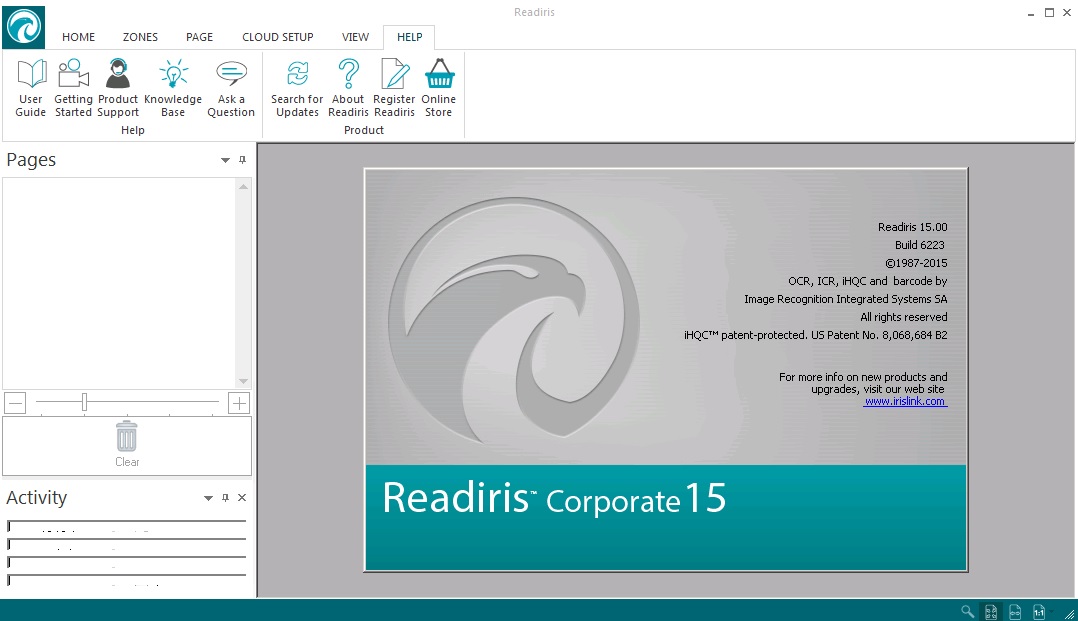Open the zoom dropdown next to 1:1 icon
Viewport: 1078px width, 621px height.
tap(1051, 611)
